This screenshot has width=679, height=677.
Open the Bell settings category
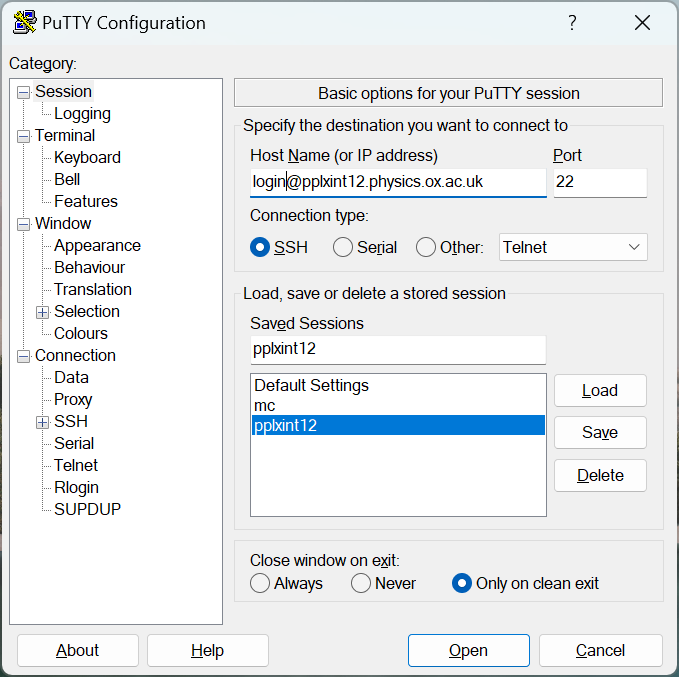point(67,179)
